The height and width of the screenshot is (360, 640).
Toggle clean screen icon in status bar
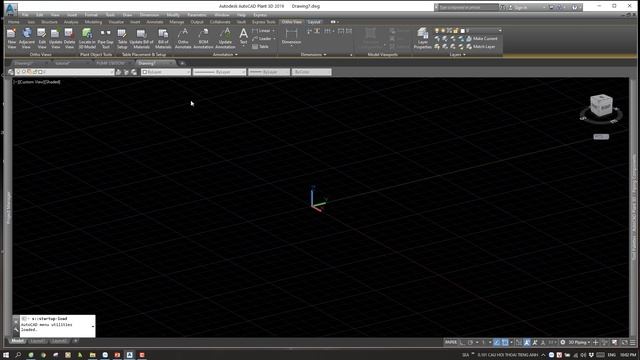(624, 342)
